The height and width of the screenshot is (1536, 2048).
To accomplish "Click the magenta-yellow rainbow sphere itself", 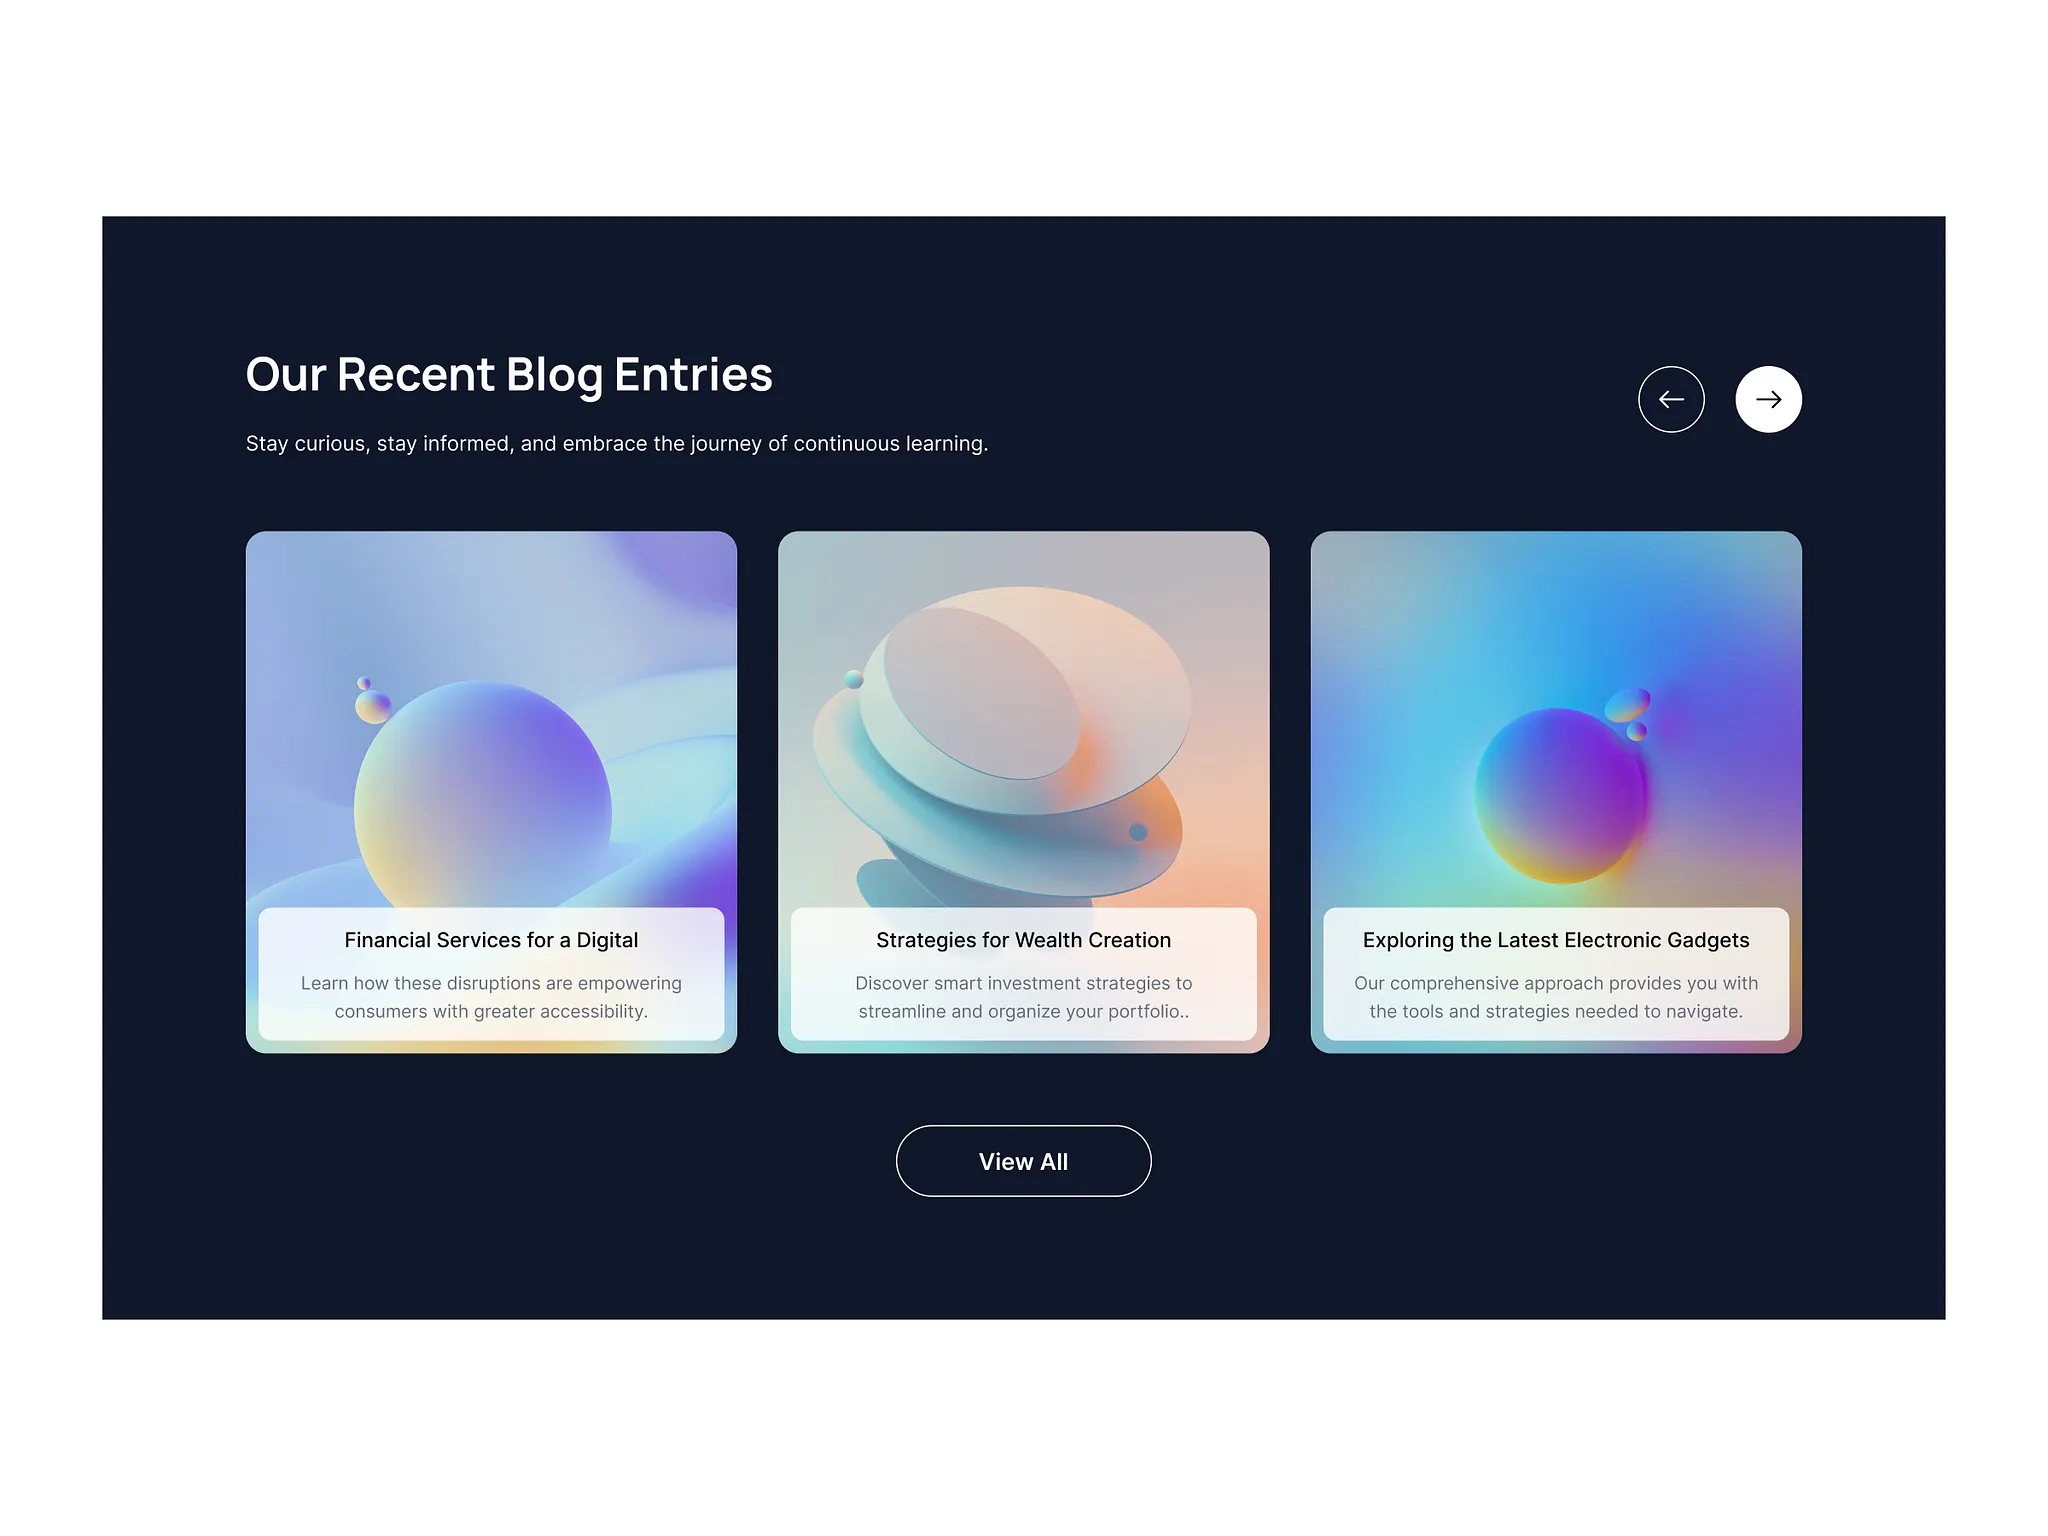I will click(1560, 796).
